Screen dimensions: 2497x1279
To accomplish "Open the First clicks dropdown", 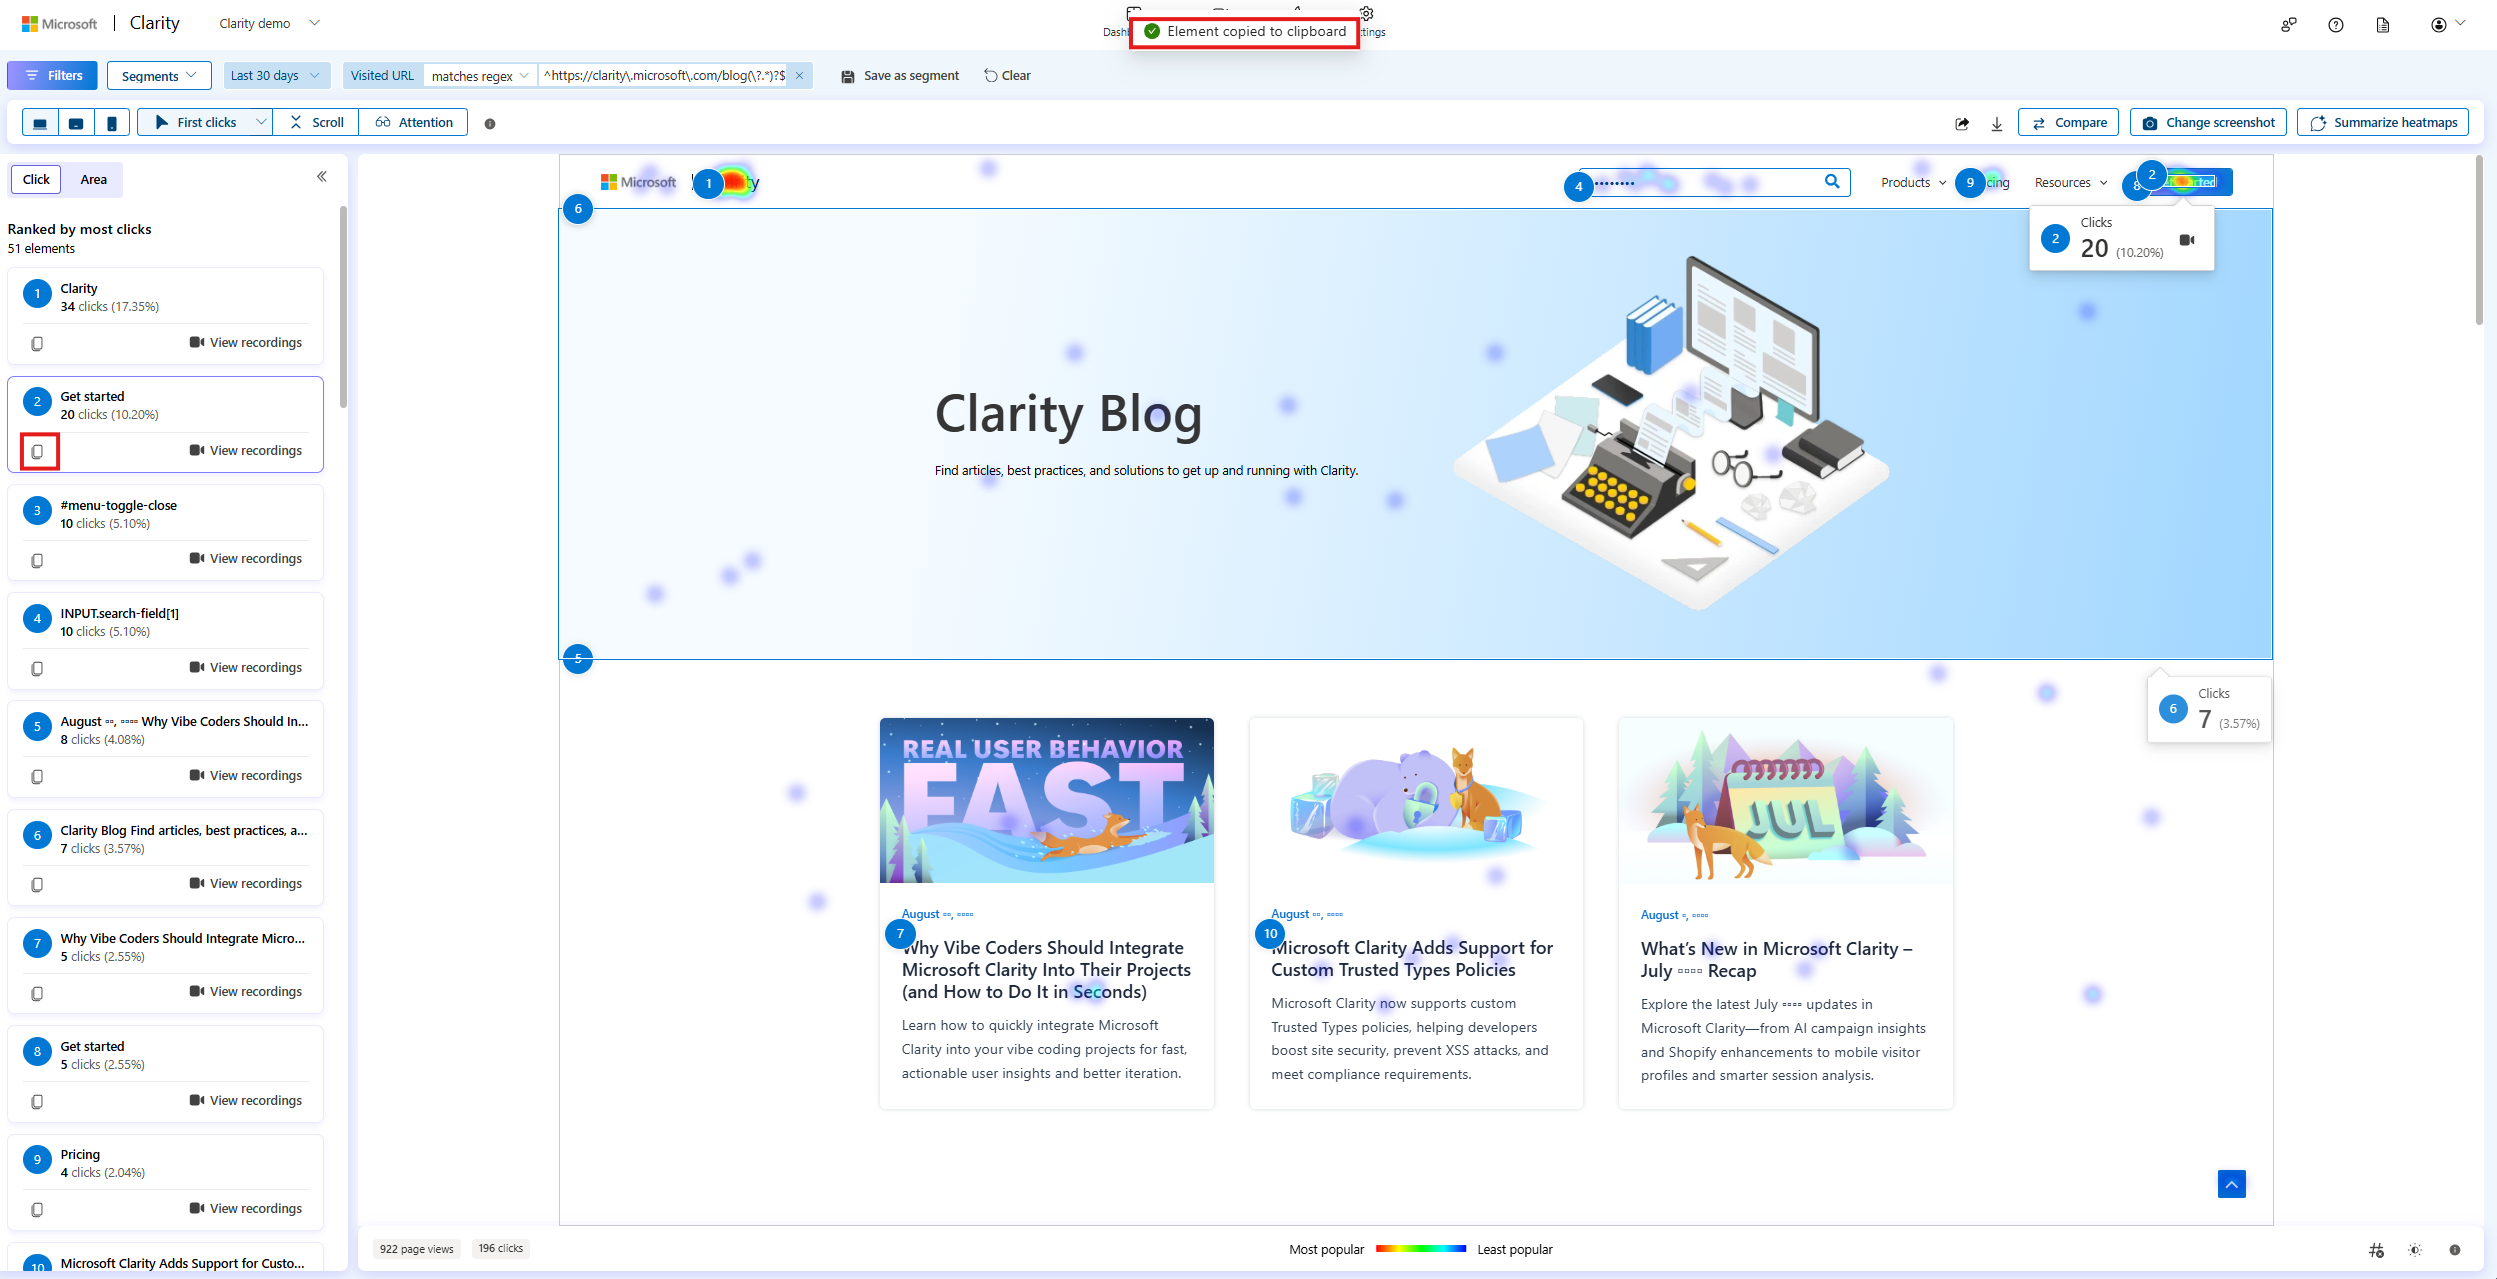I will click(260, 122).
